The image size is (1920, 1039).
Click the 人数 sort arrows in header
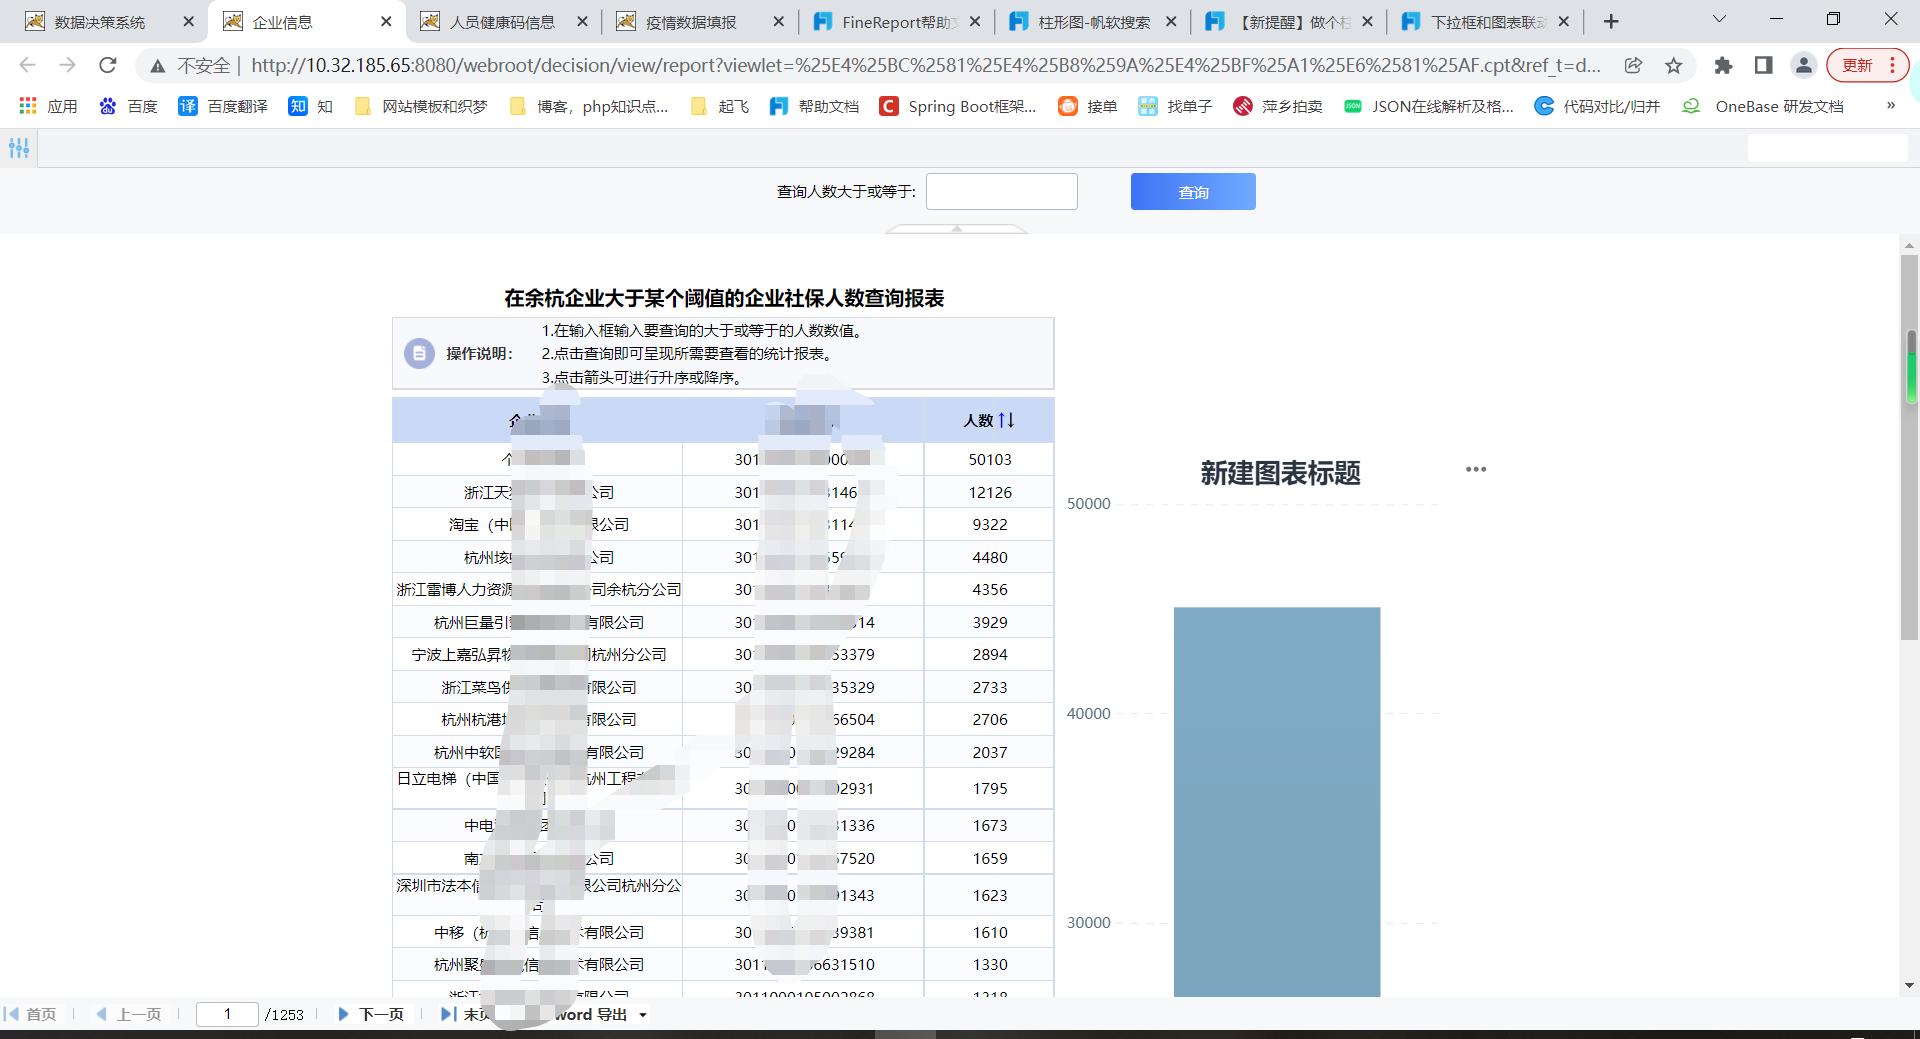[1006, 420]
